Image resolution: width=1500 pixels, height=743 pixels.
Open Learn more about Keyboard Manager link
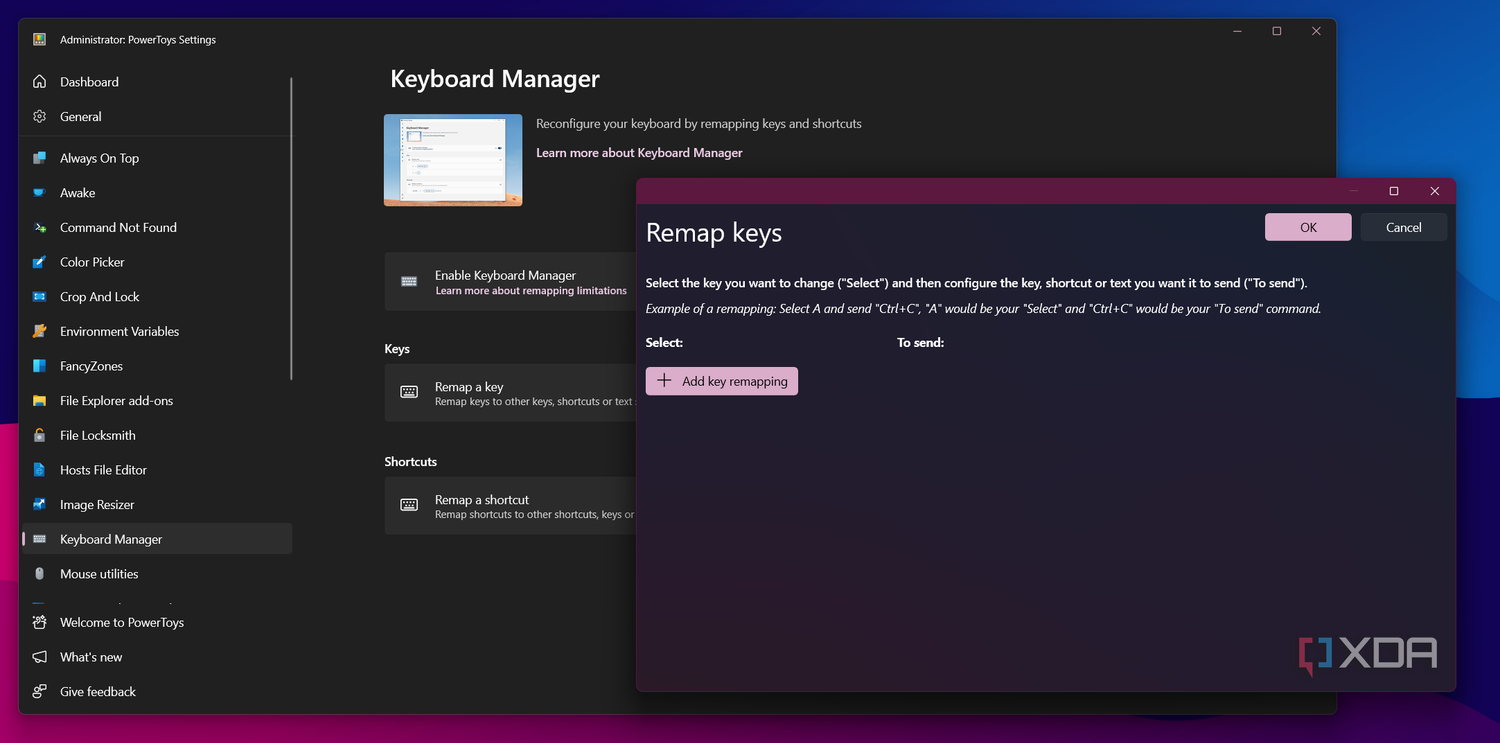point(639,153)
